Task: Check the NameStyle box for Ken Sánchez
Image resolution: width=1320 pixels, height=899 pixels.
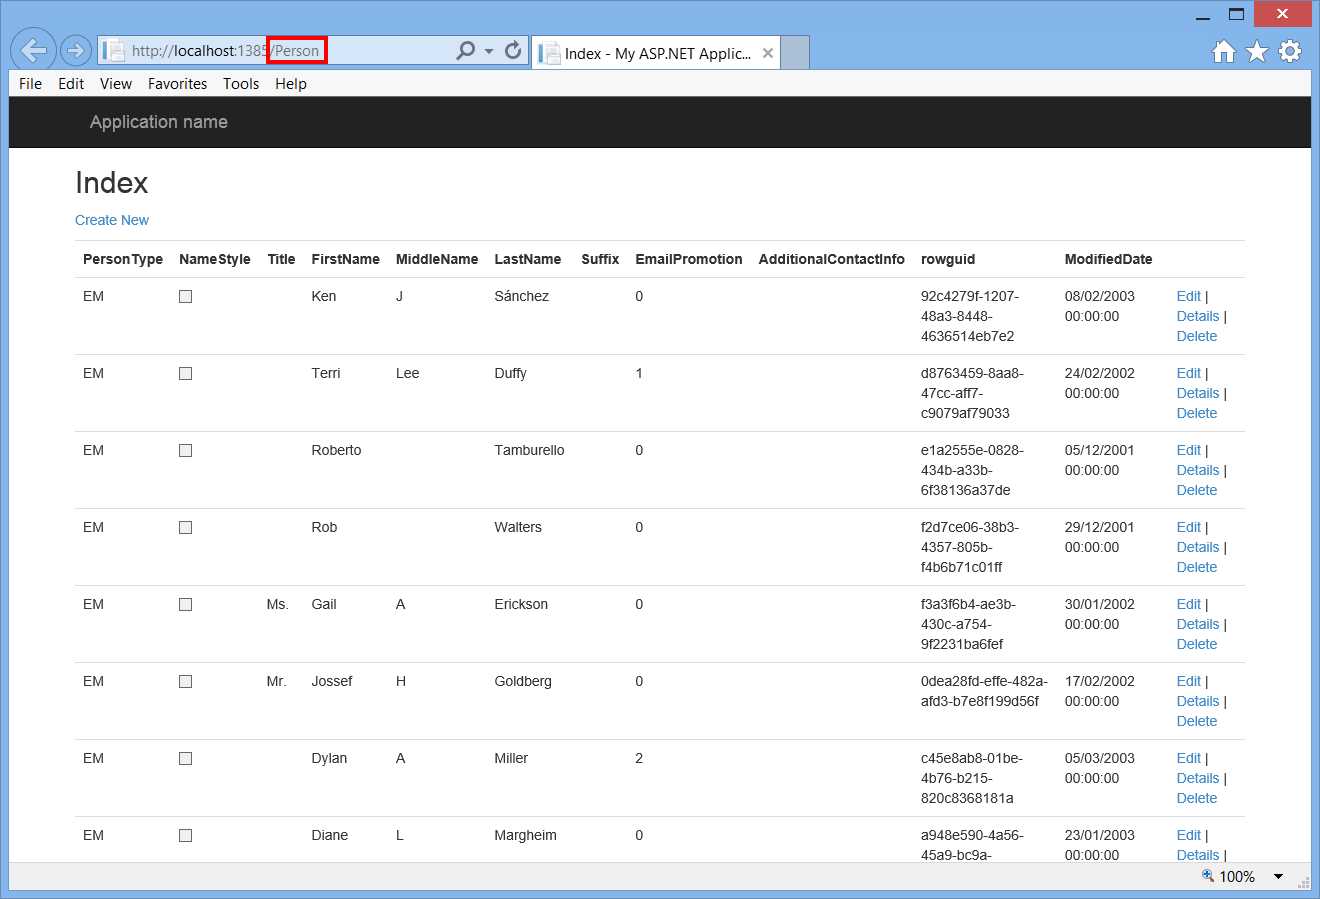Action: click(x=185, y=296)
